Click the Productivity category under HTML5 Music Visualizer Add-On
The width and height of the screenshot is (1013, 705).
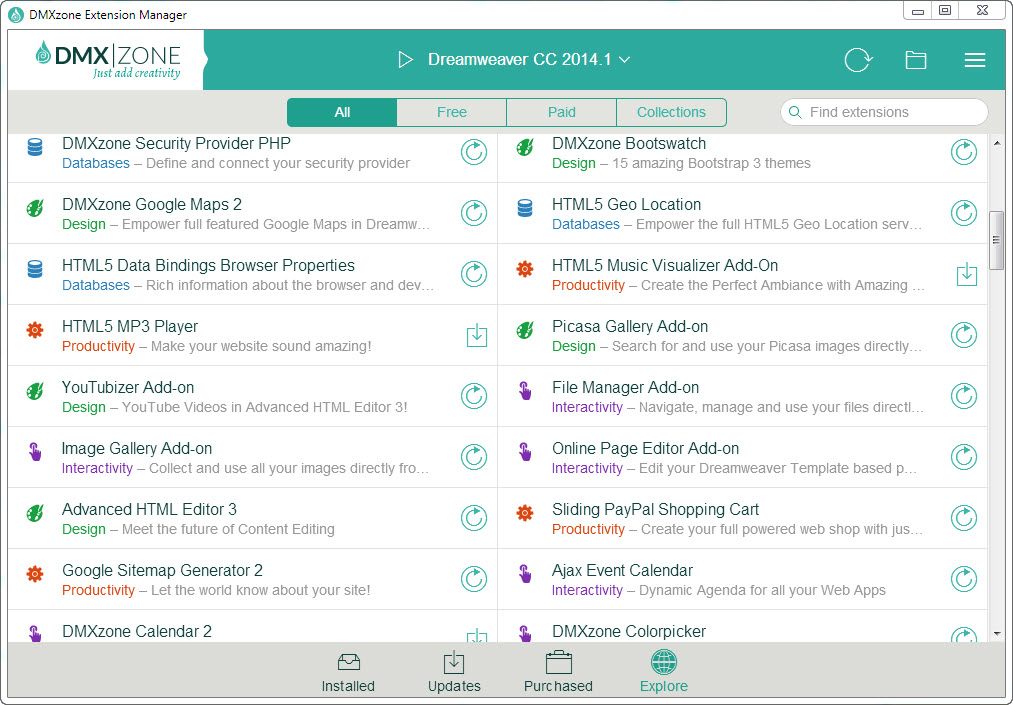[x=588, y=285]
